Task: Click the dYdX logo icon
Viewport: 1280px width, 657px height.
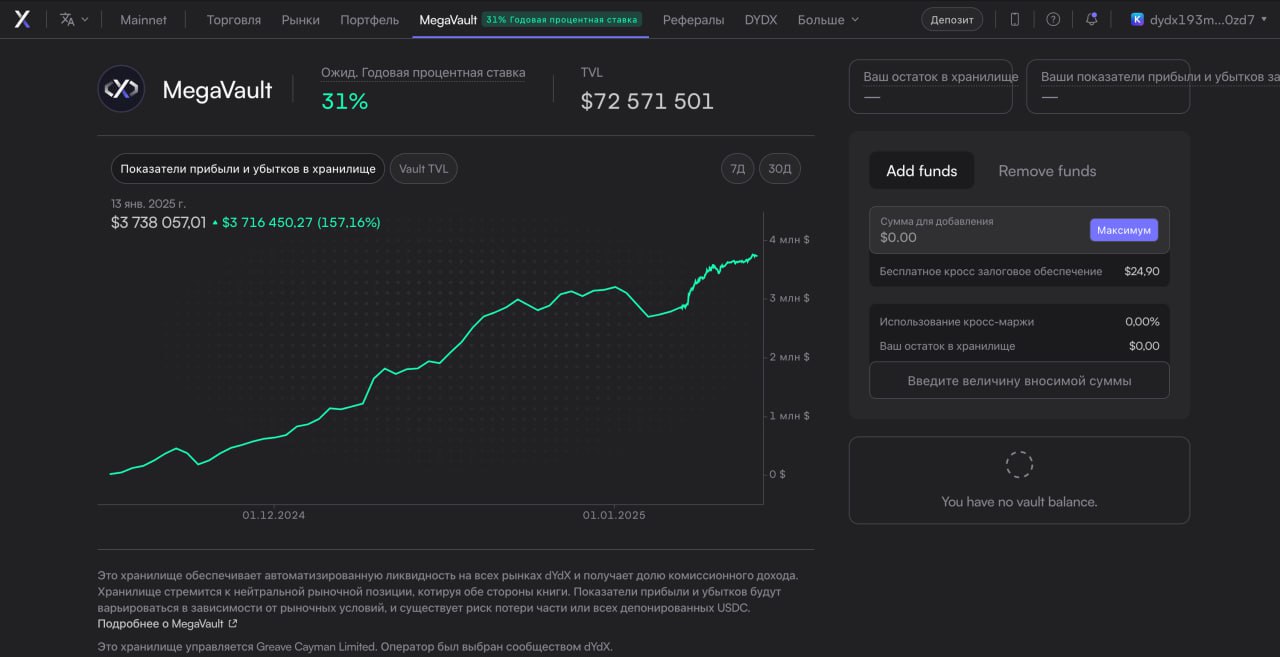Action: pos(22,19)
